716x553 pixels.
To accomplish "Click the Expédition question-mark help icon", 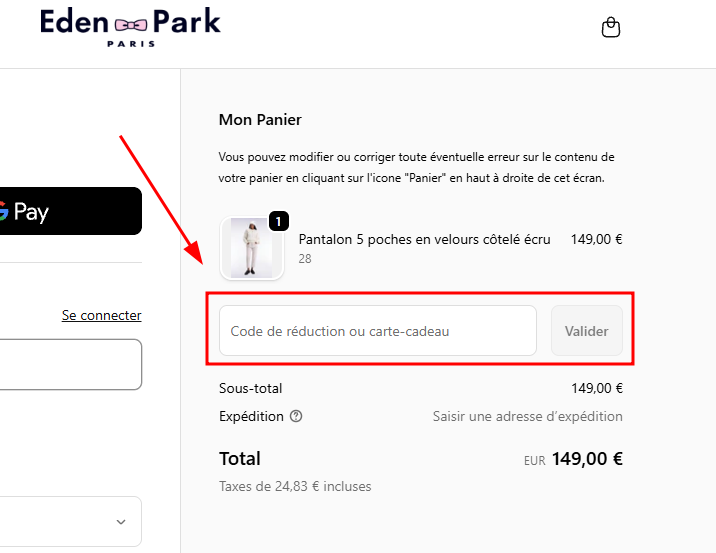I will pos(296,416).
